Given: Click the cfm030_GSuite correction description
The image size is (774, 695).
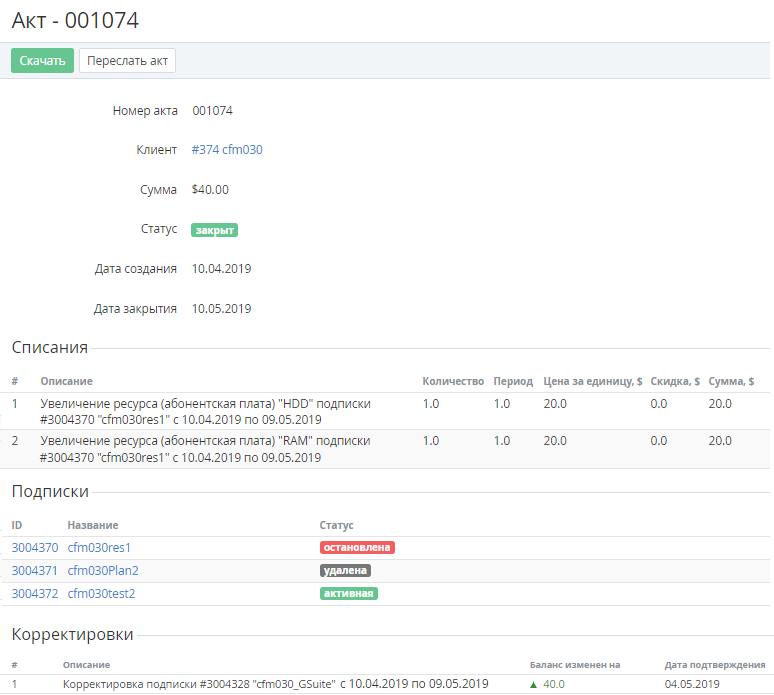Looking at the screenshot, I should click(x=275, y=684).
